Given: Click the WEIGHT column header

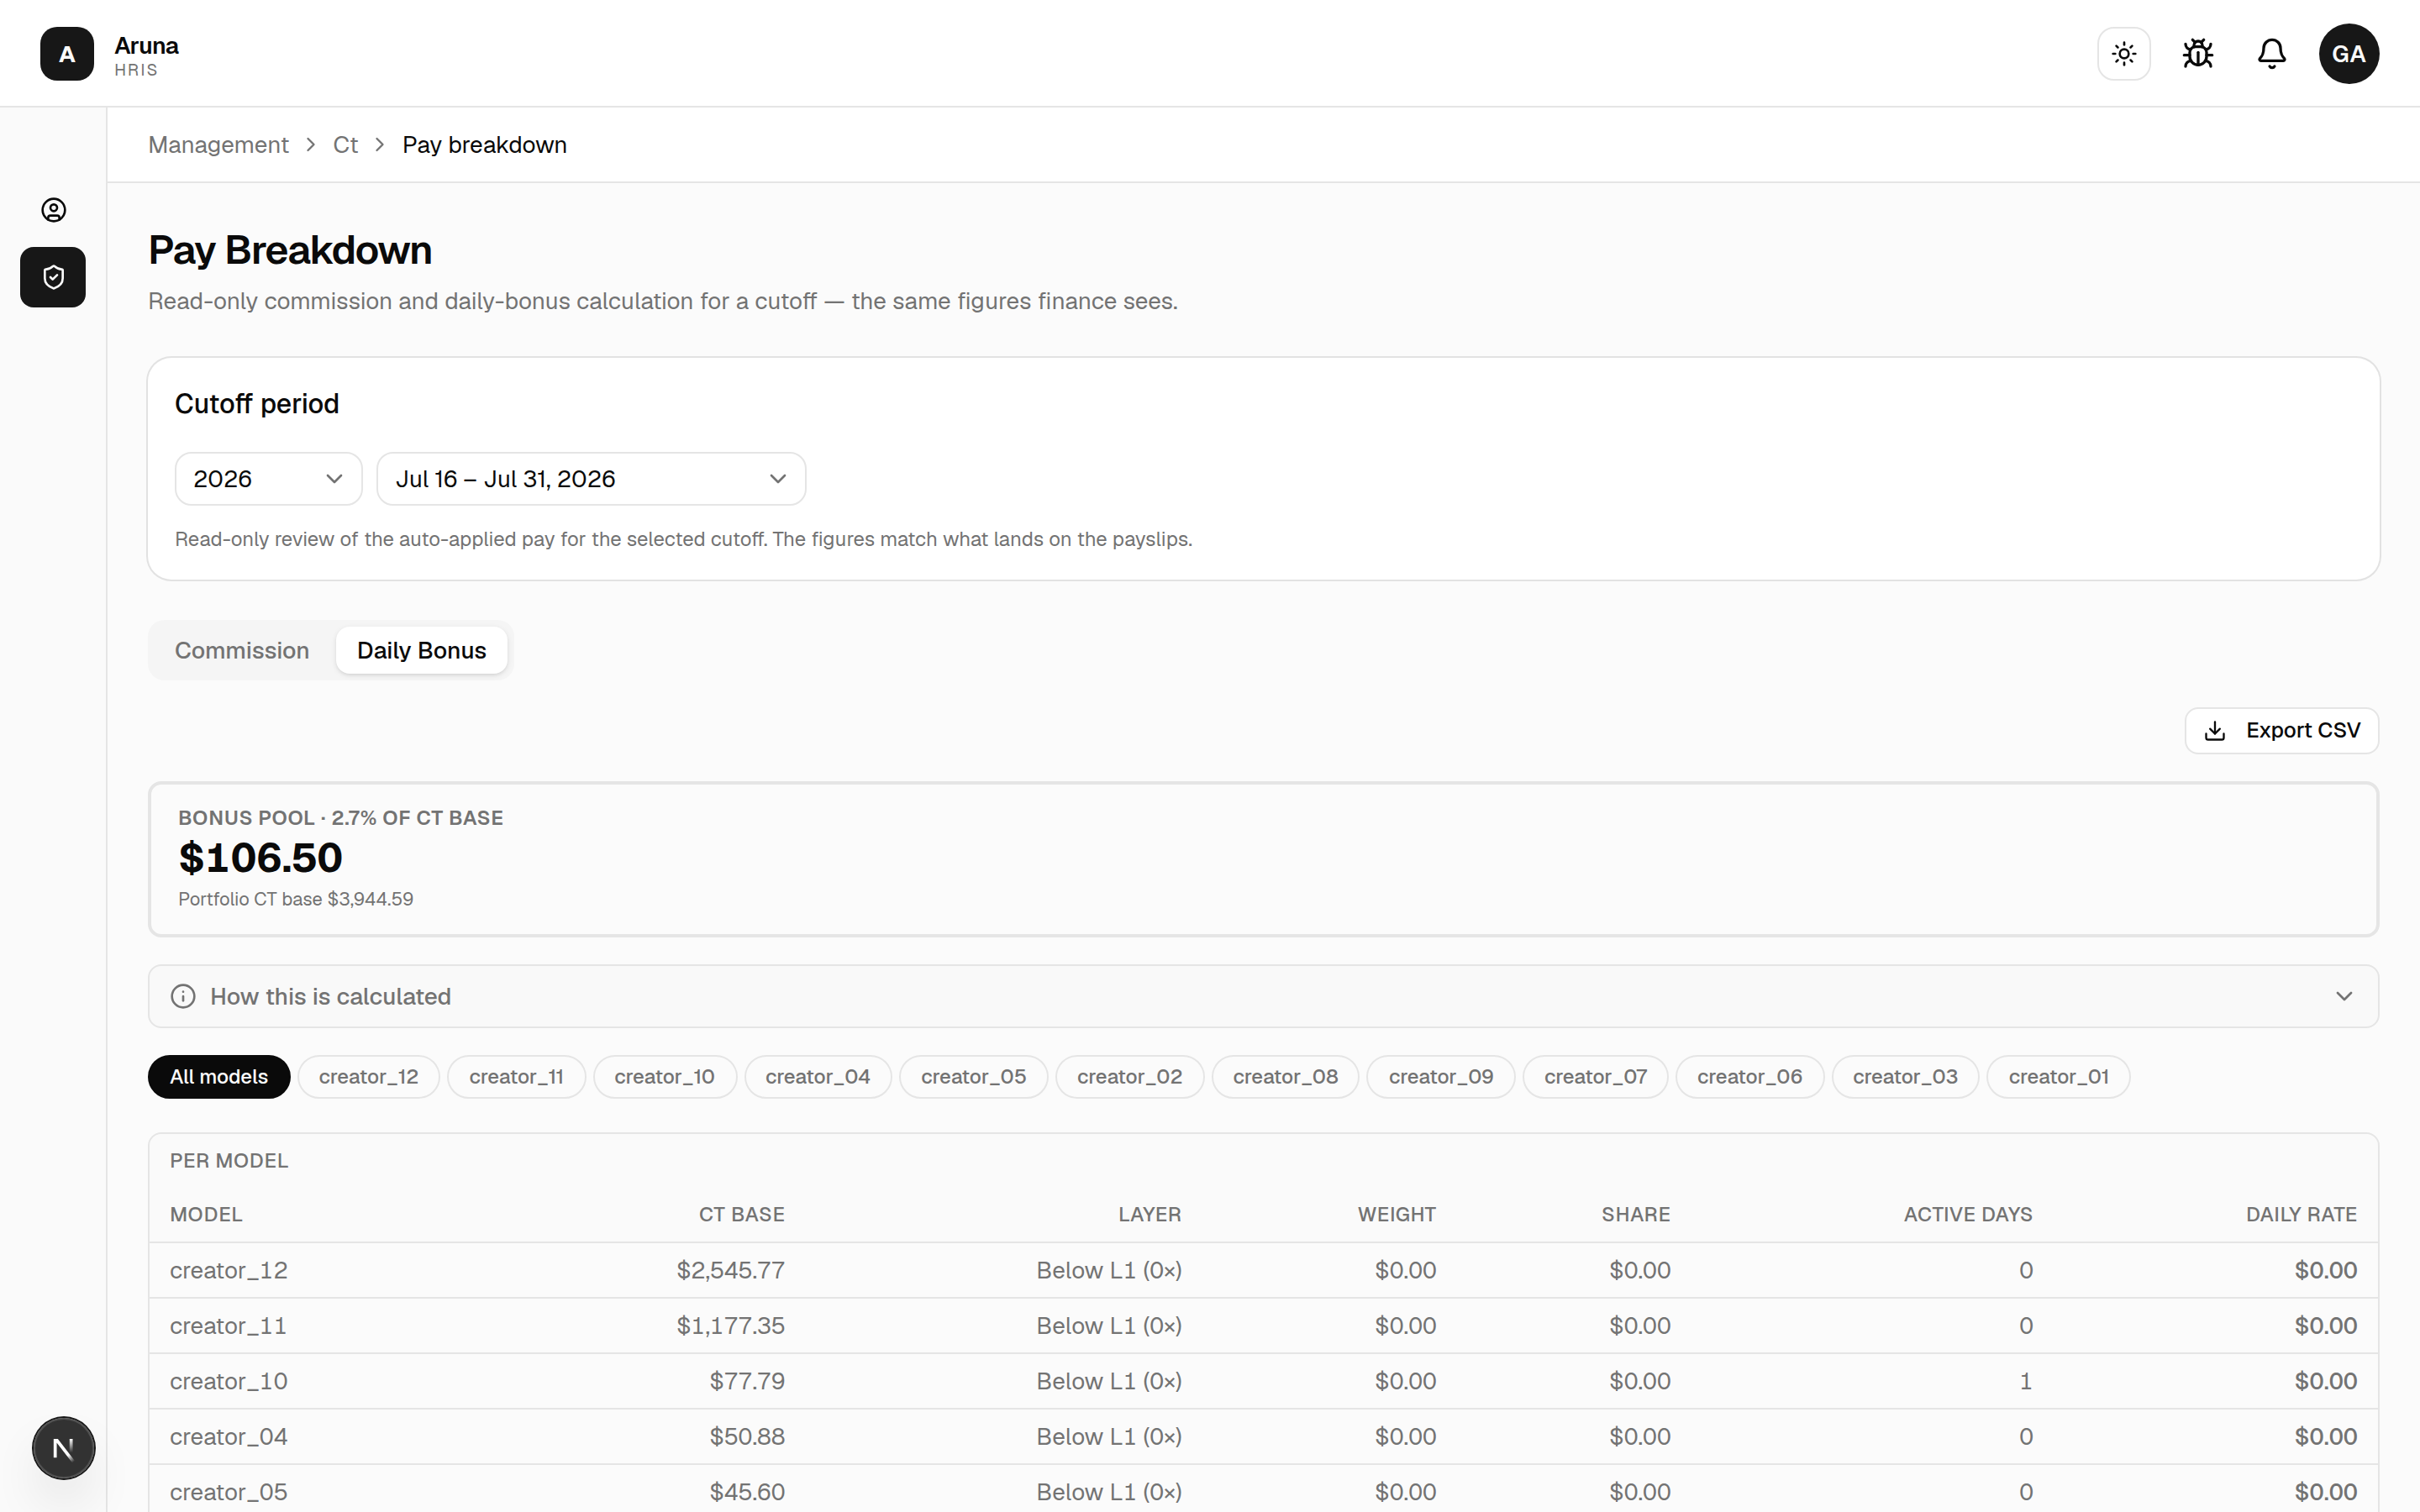Looking at the screenshot, I should point(1396,1214).
